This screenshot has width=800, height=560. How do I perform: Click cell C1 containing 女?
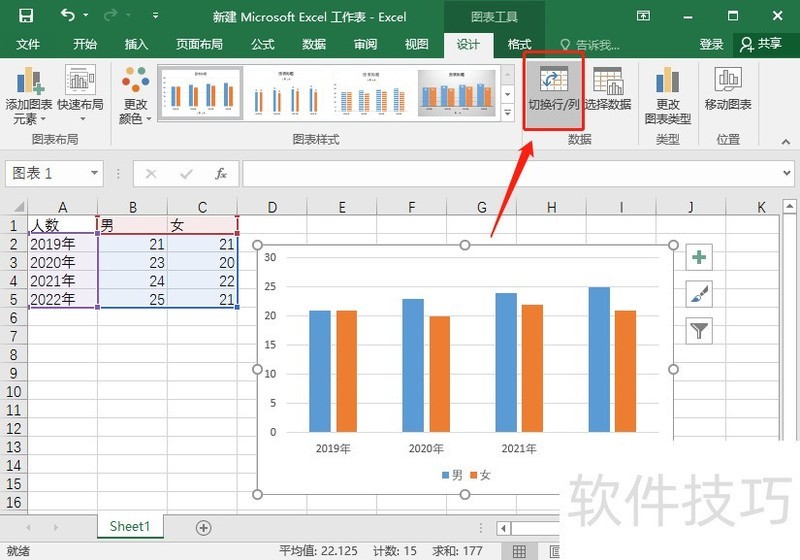coord(202,225)
